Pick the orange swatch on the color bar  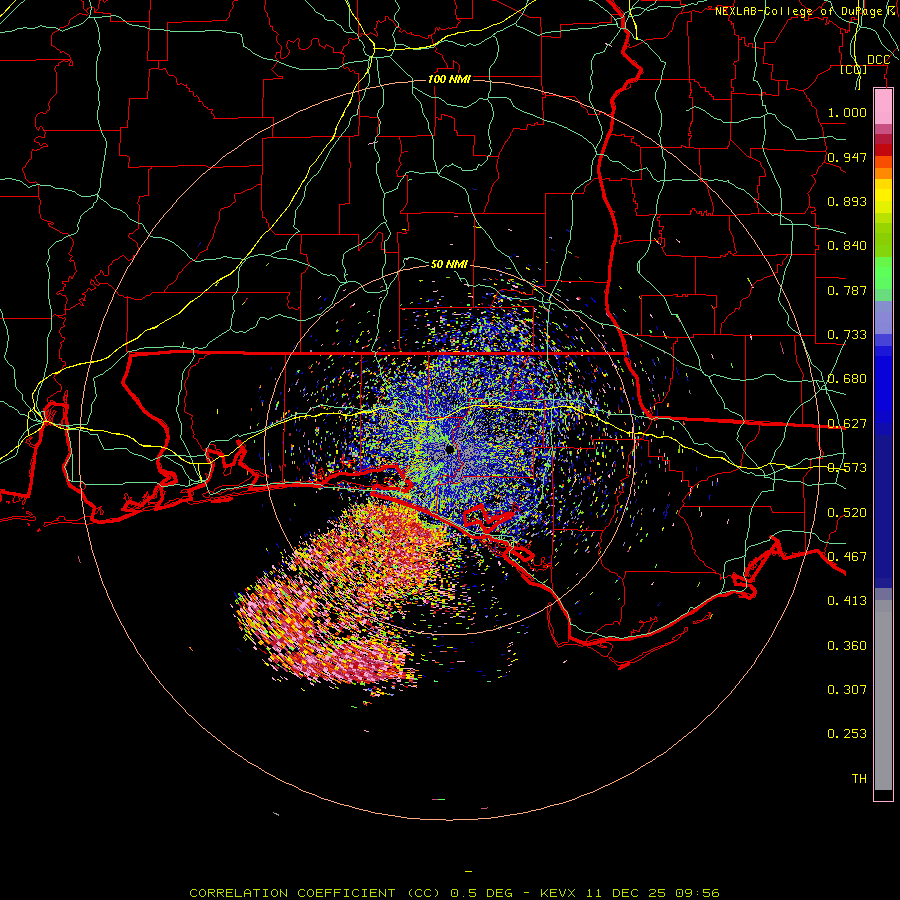pyautogui.click(x=883, y=173)
